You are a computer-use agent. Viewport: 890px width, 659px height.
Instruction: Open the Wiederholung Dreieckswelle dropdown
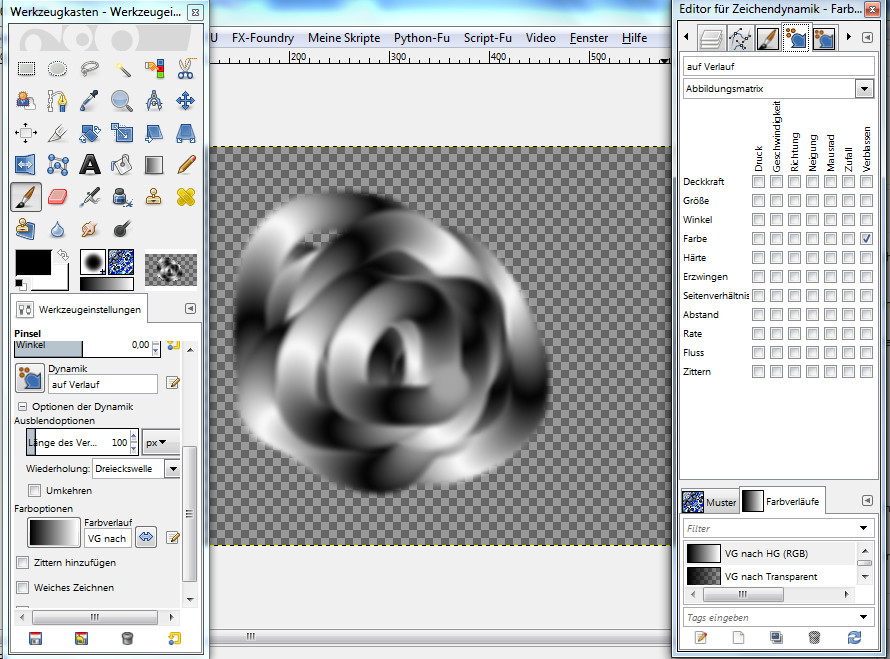(173, 469)
